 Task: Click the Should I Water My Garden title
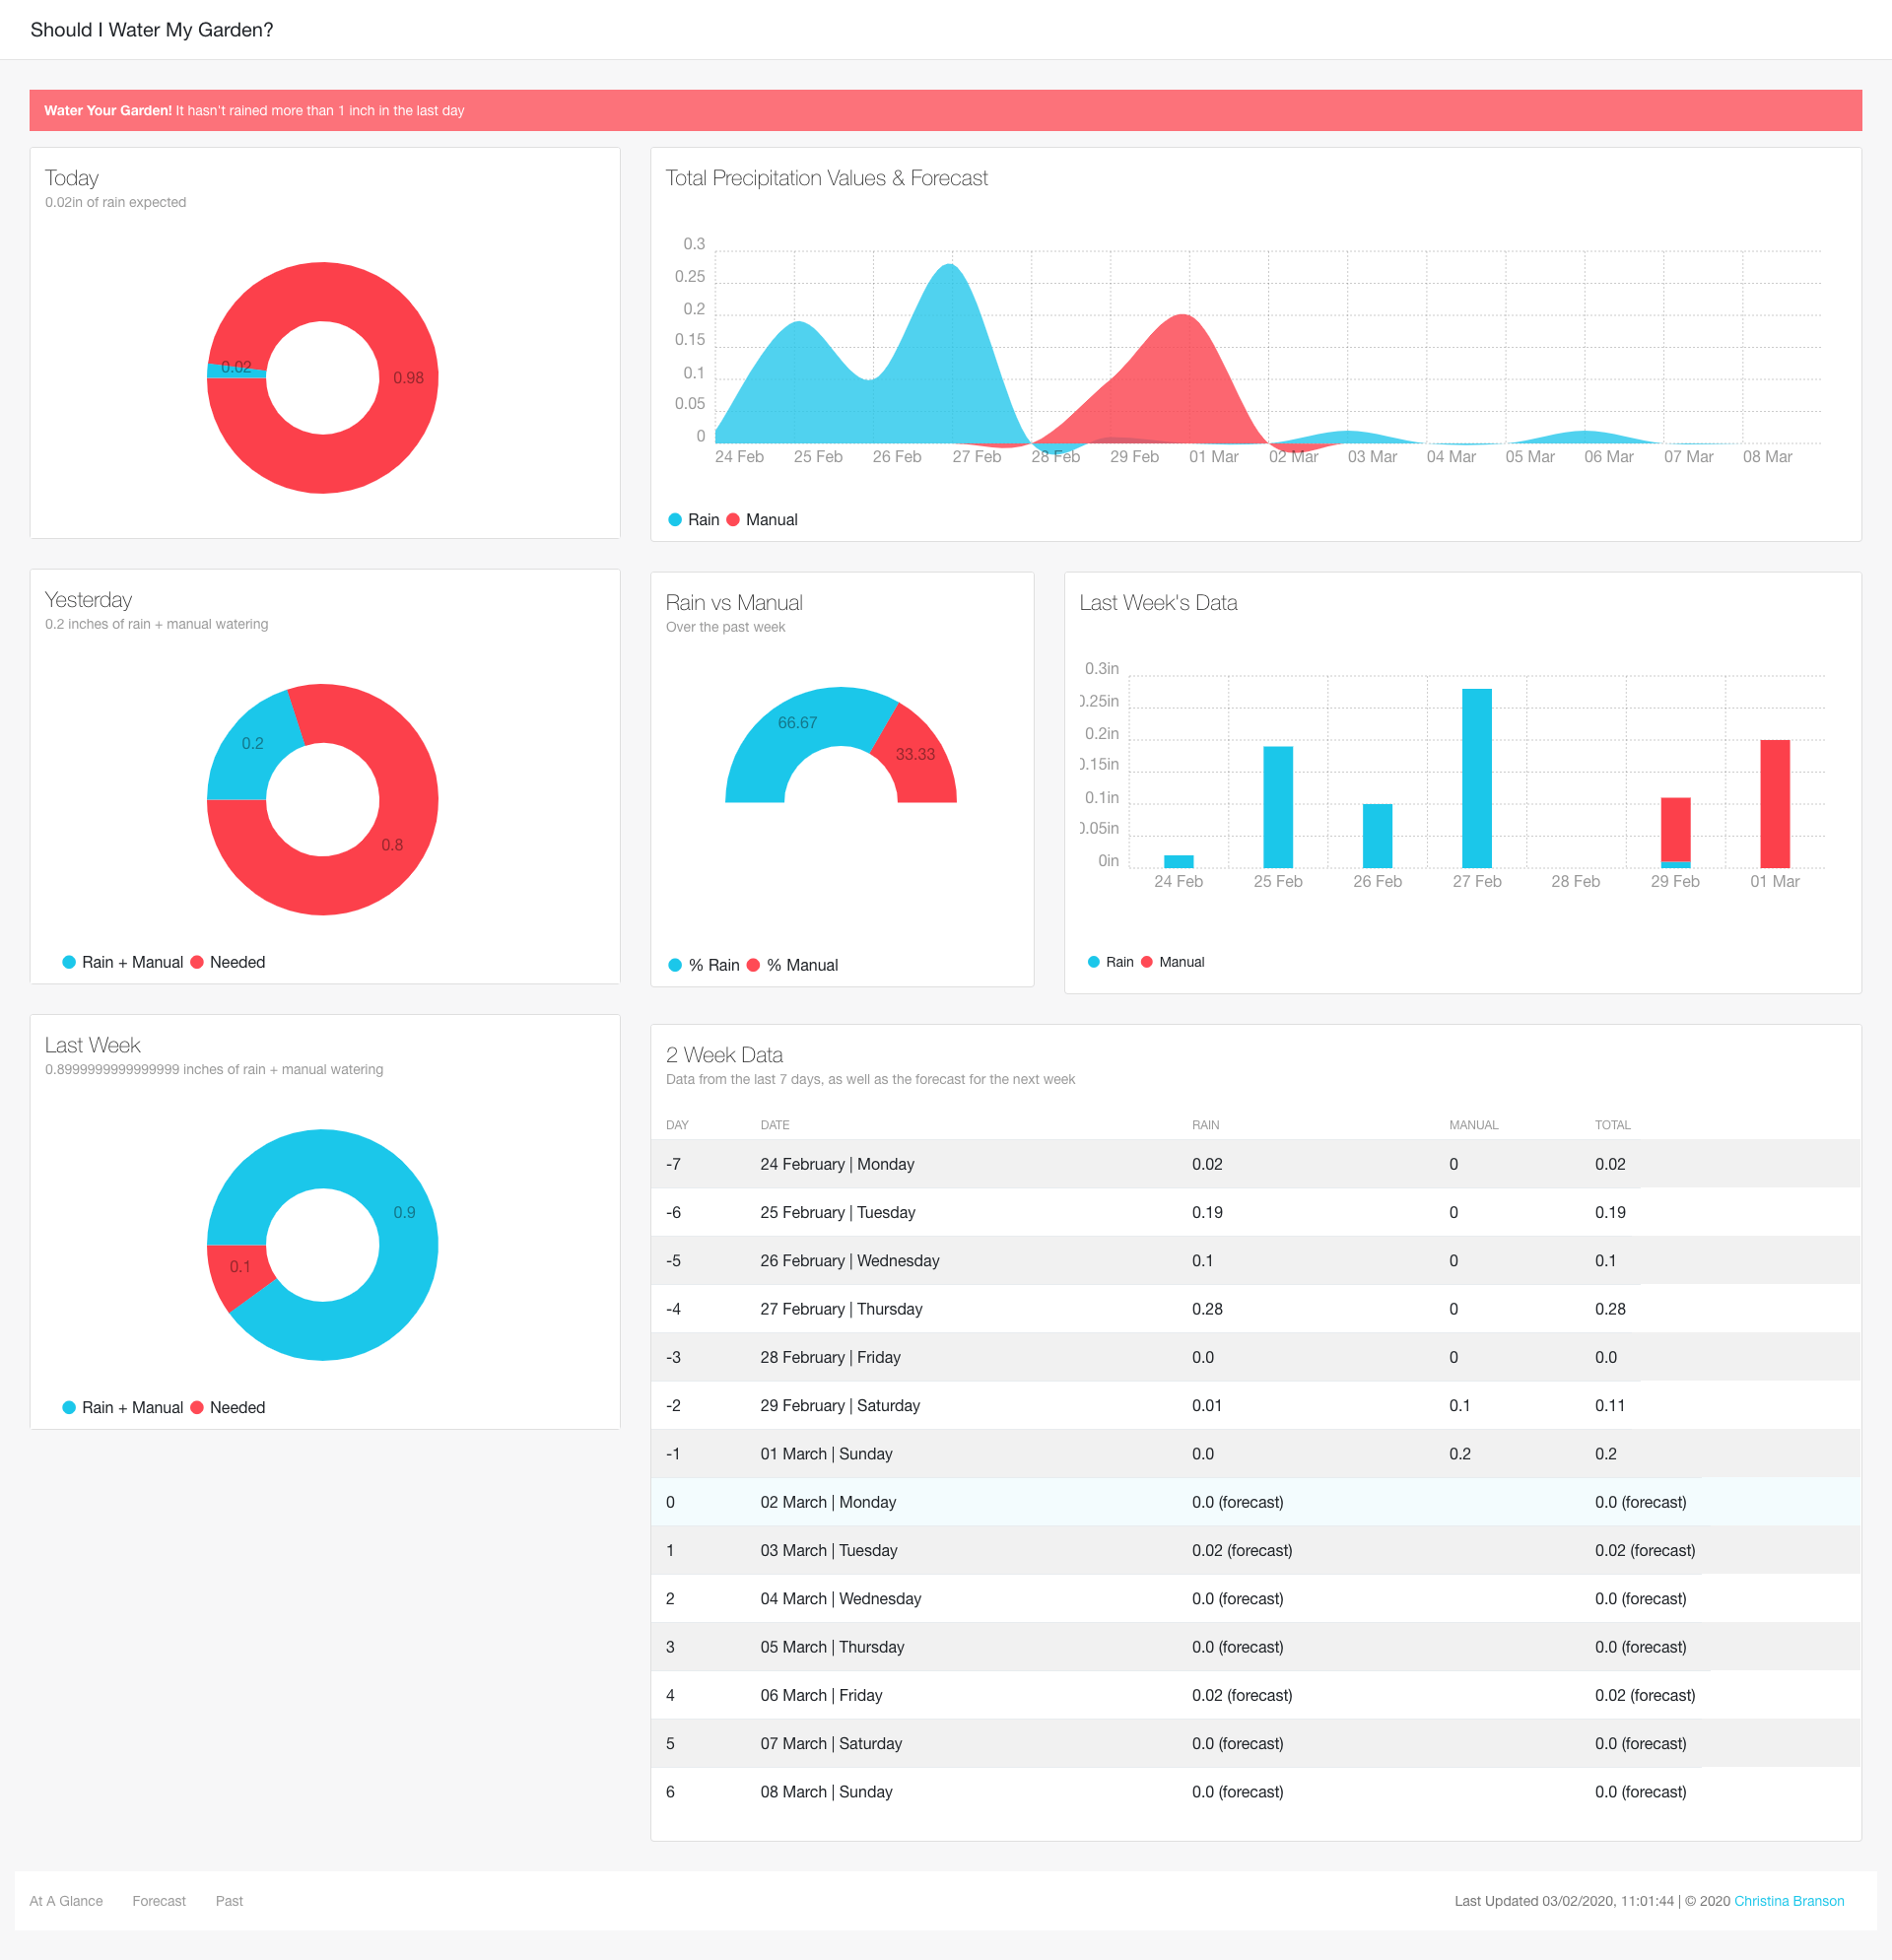pos(152,30)
